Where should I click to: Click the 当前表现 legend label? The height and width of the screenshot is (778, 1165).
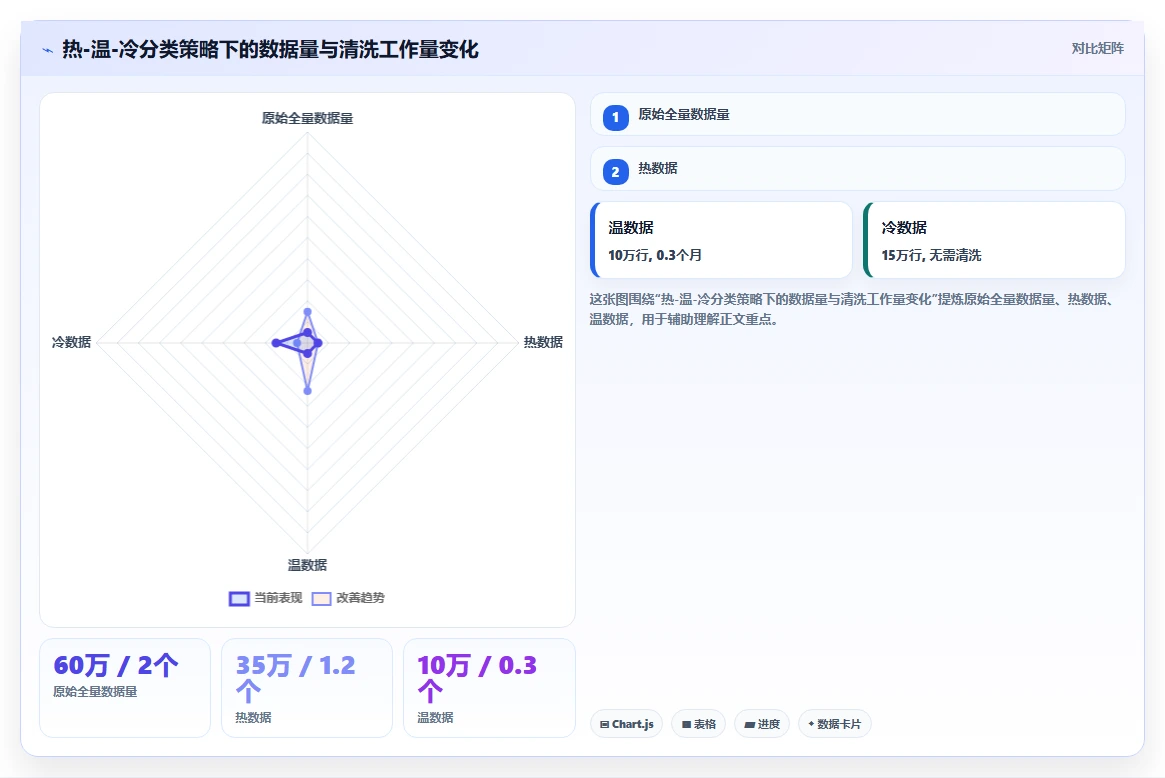coord(278,597)
